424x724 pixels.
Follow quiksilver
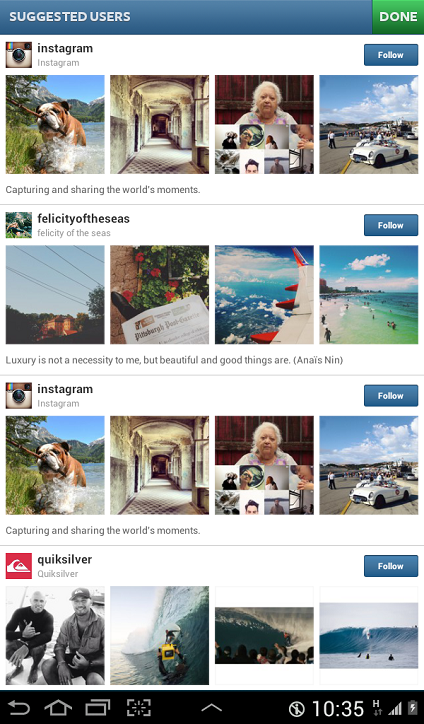[x=391, y=566]
